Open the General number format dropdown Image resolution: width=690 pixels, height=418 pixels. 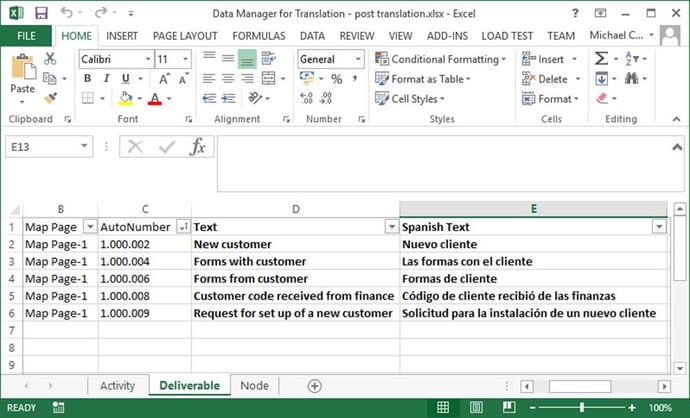point(358,59)
